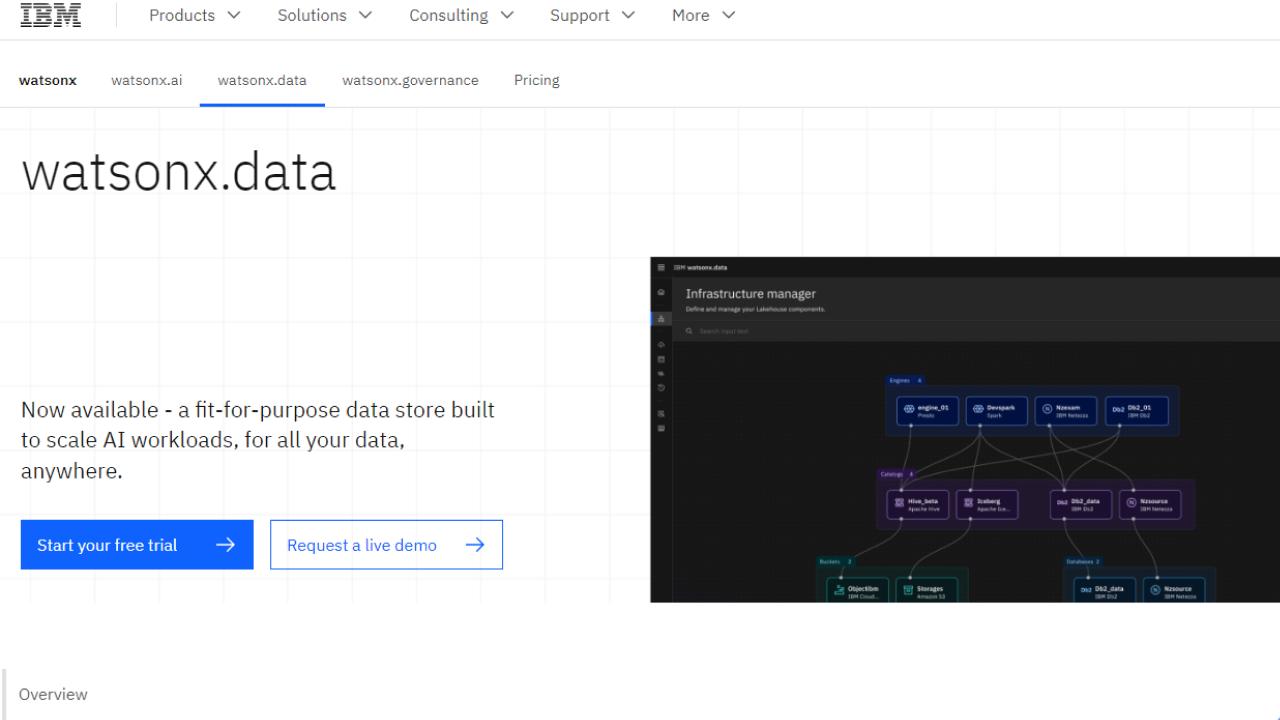This screenshot has height=720, width=1280.
Task: Click the IBM logo
Action: (51, 15)
